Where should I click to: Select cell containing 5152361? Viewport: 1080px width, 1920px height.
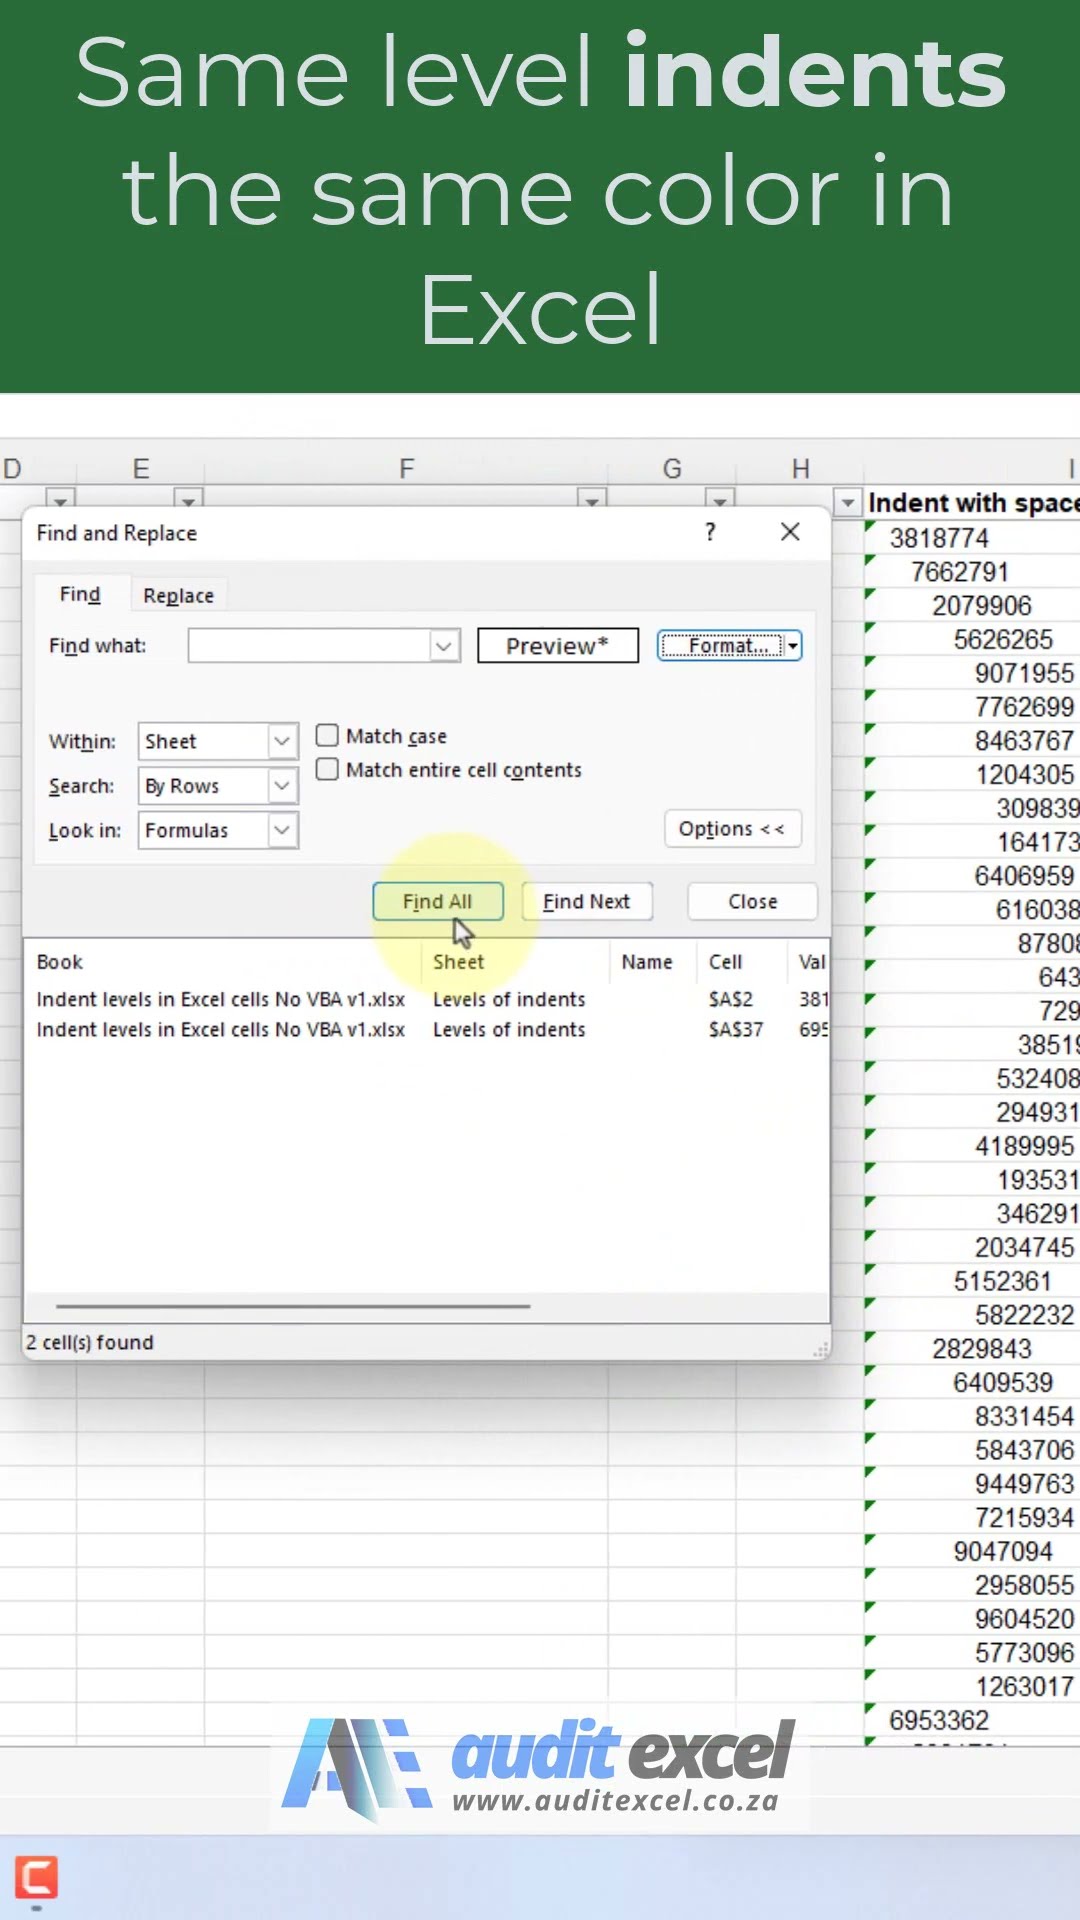coord(972,1281)
